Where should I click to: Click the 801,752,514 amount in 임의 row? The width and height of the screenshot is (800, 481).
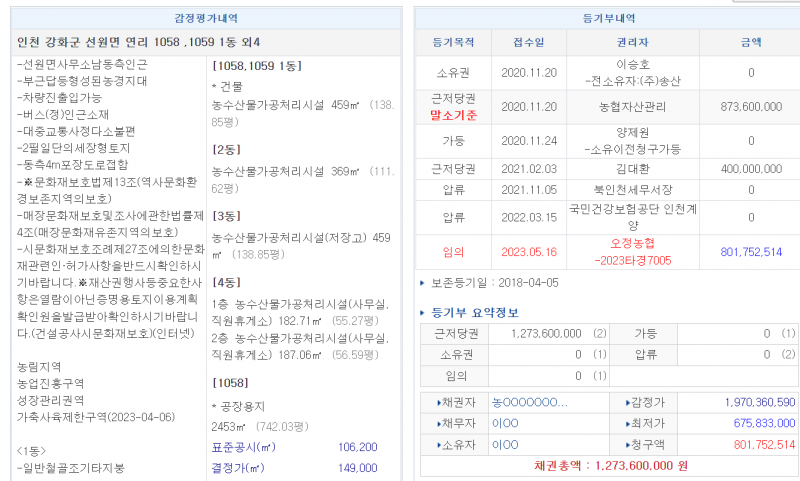(x=750, y=252)
